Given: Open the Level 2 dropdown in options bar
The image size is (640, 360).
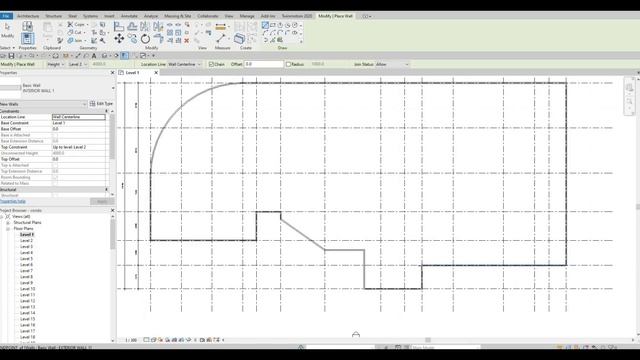Looking at the screenshot, I should (78, 64).
